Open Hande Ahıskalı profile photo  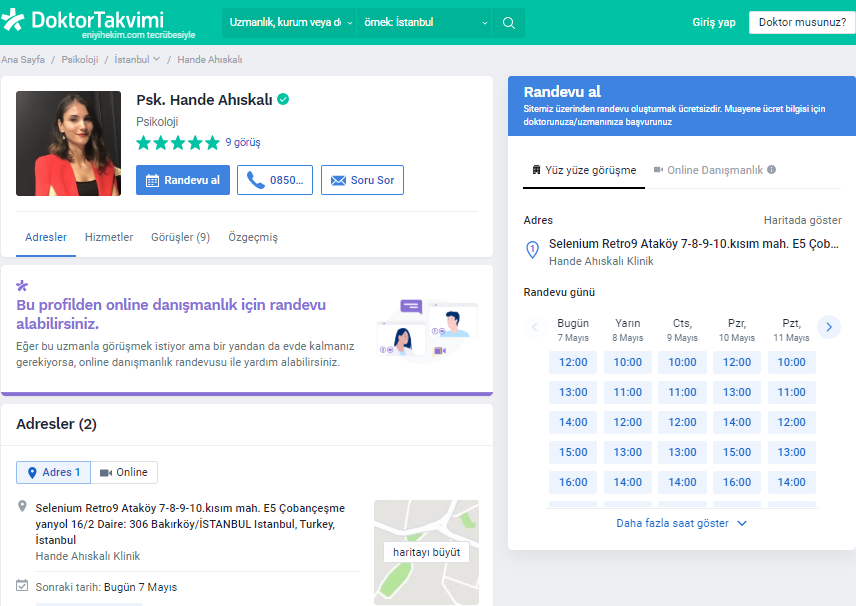(x=68, y=144)
